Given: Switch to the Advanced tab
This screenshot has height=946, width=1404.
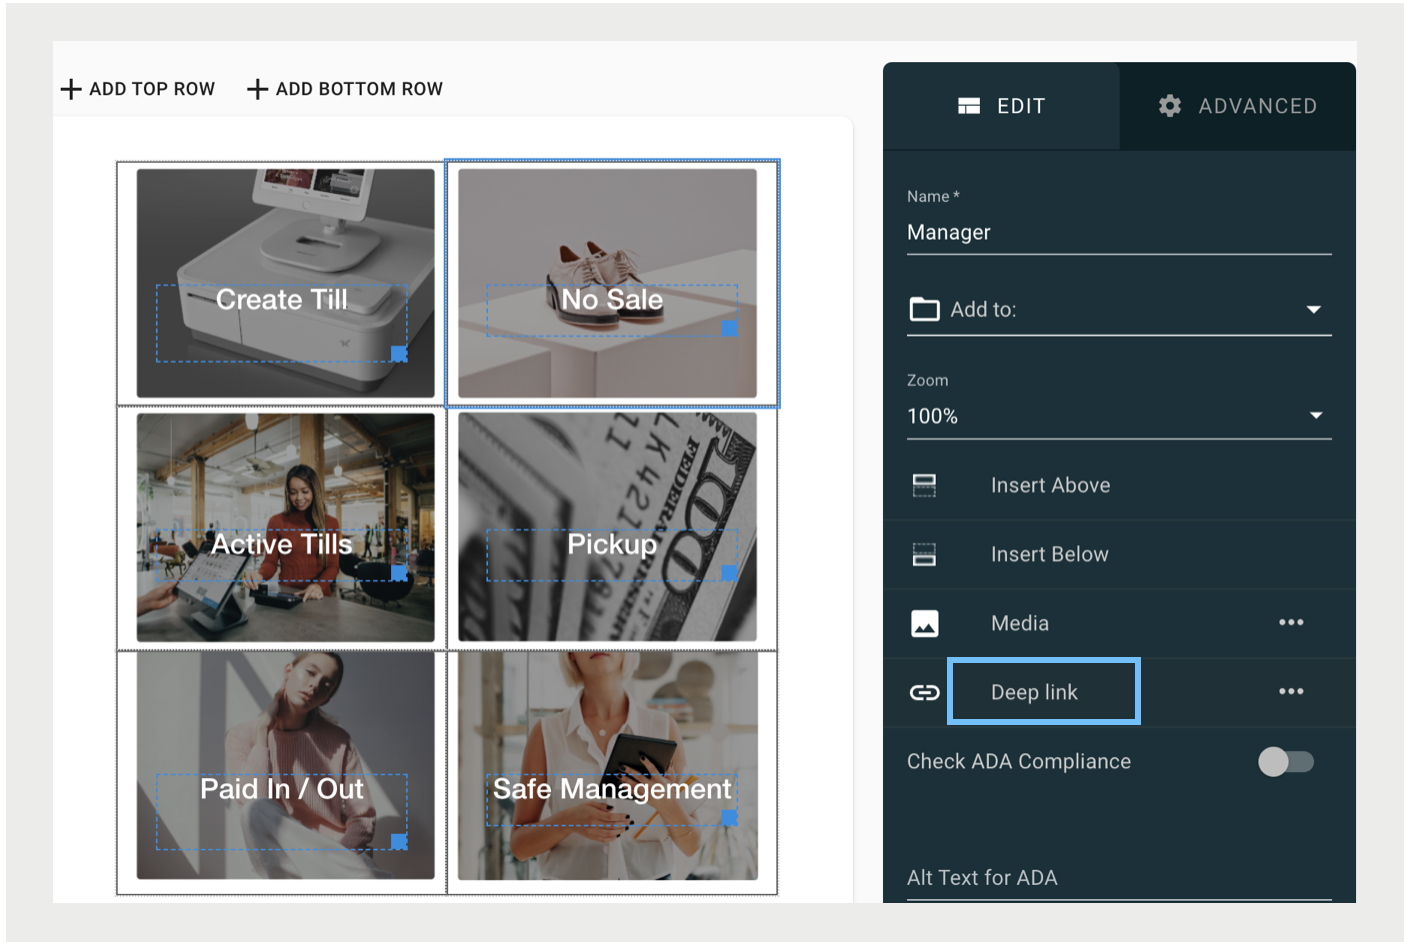Looking at the screenshot, I should coord(1238,106).
